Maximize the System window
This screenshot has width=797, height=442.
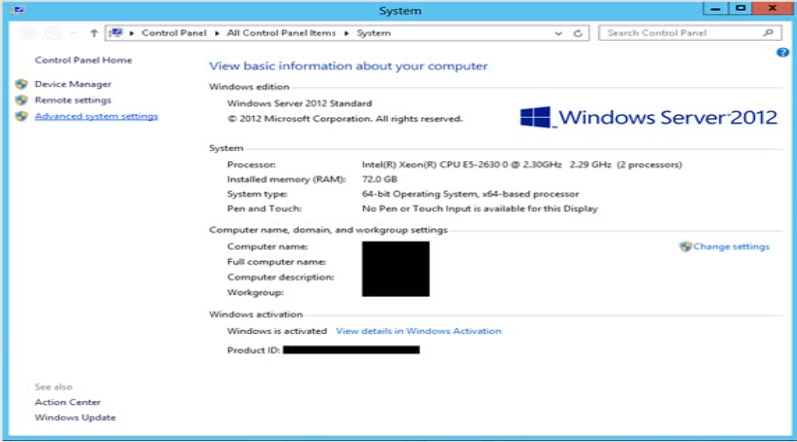pyautogui.click(x=741, y=9)
